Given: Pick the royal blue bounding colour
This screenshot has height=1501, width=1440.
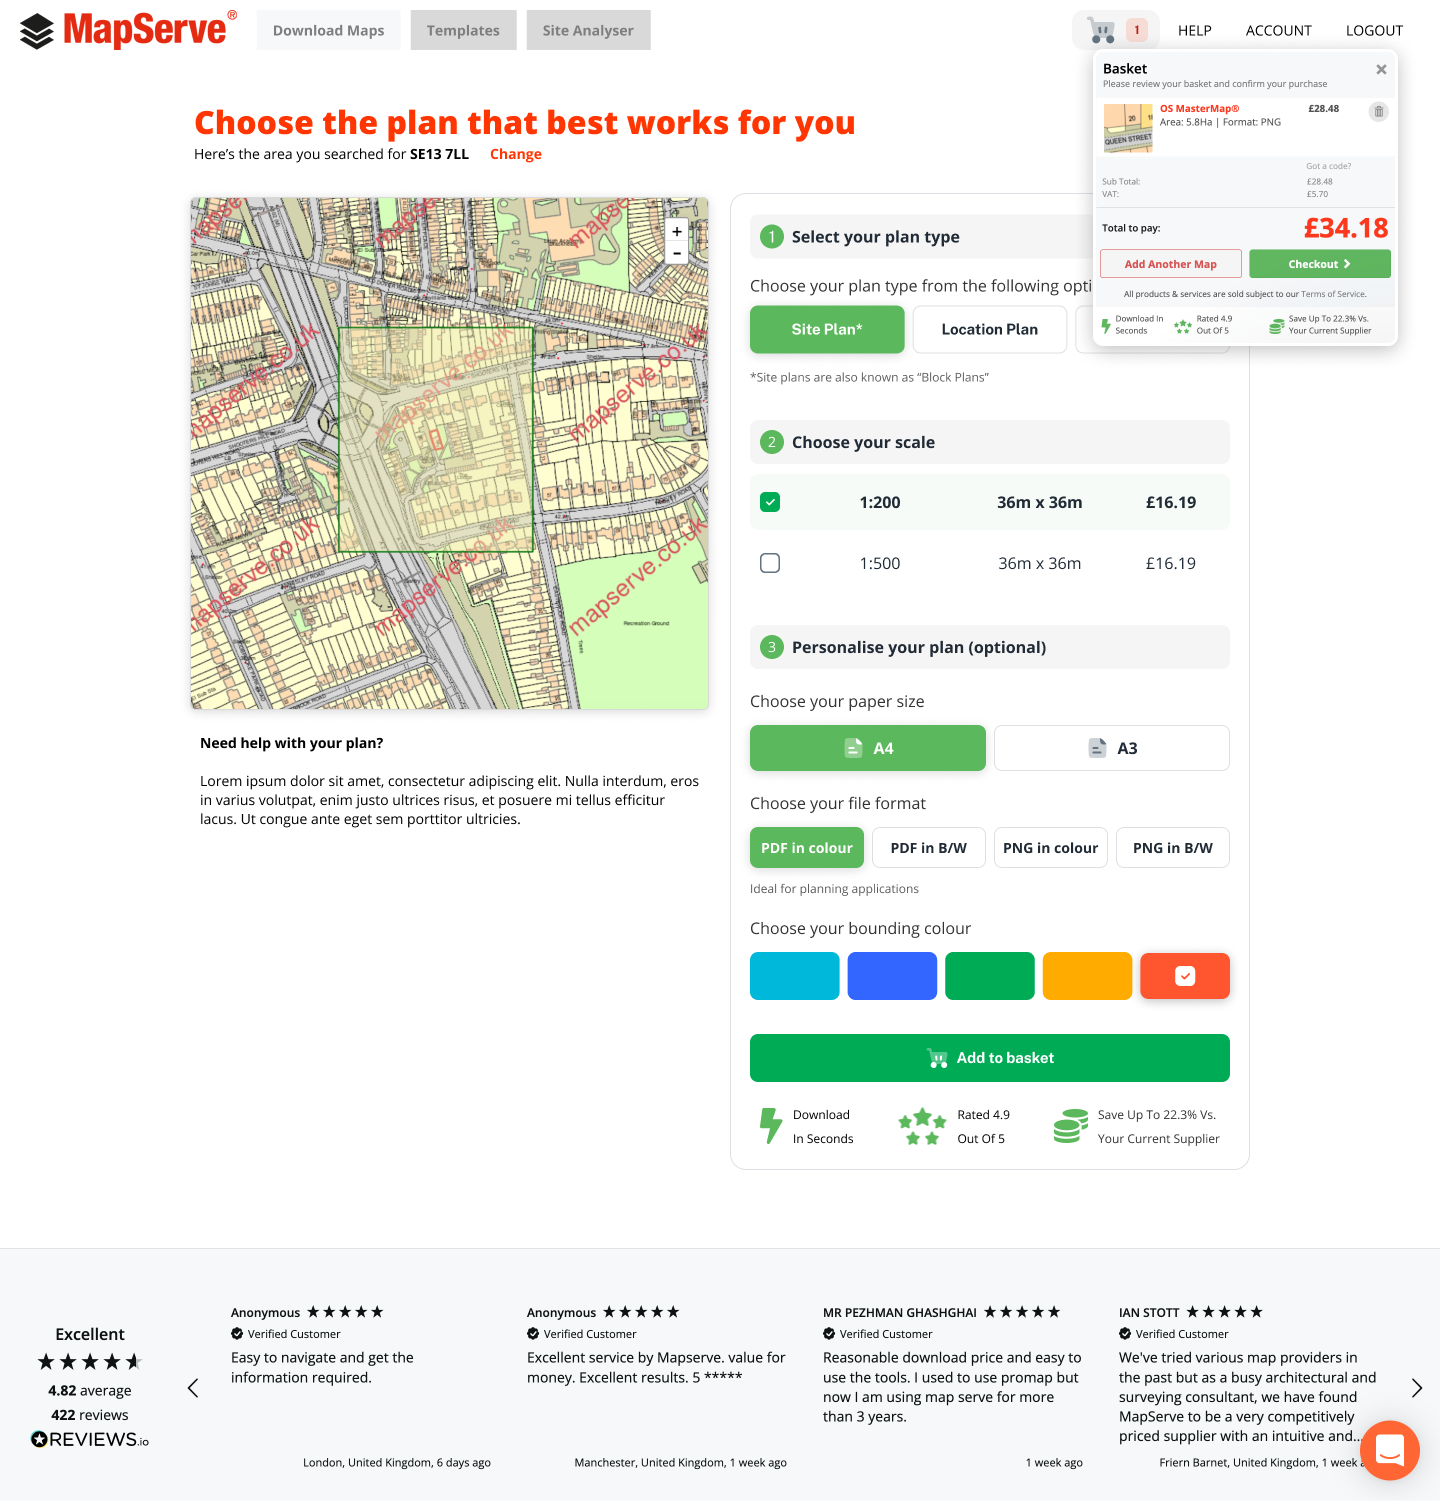Looking at the screenshot, I should pos(892,976).
